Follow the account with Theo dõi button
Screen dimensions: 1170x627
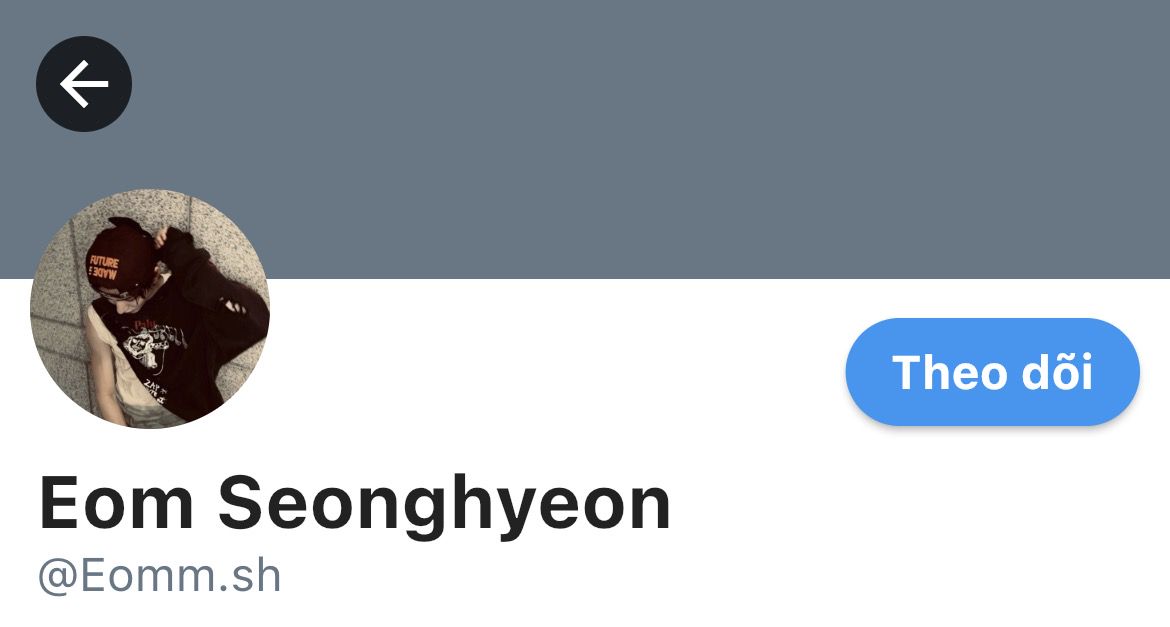(x=992, y=372)
